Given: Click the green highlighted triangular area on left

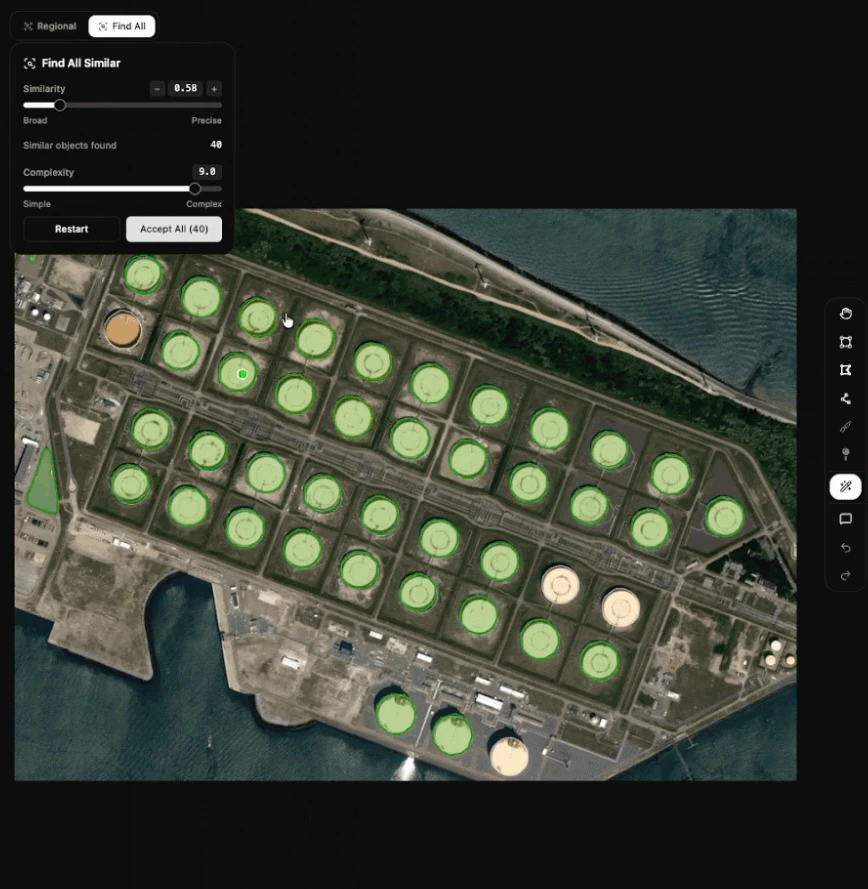Looking at the screenshot, I should point(43,484).
